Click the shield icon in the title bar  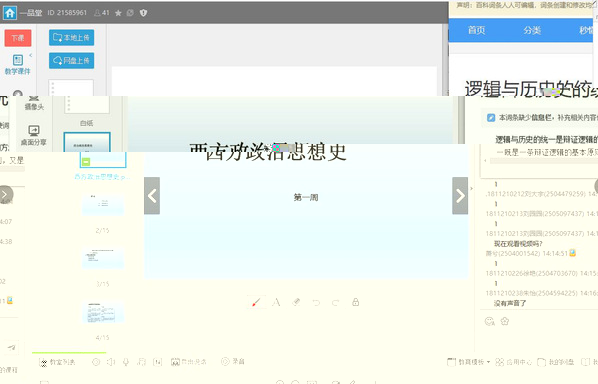click(143, 13)
